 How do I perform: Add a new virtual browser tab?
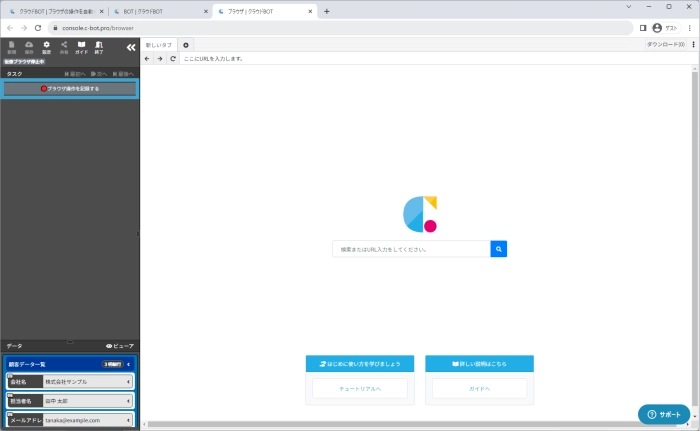pyautogui.click(x=186, y=45)
